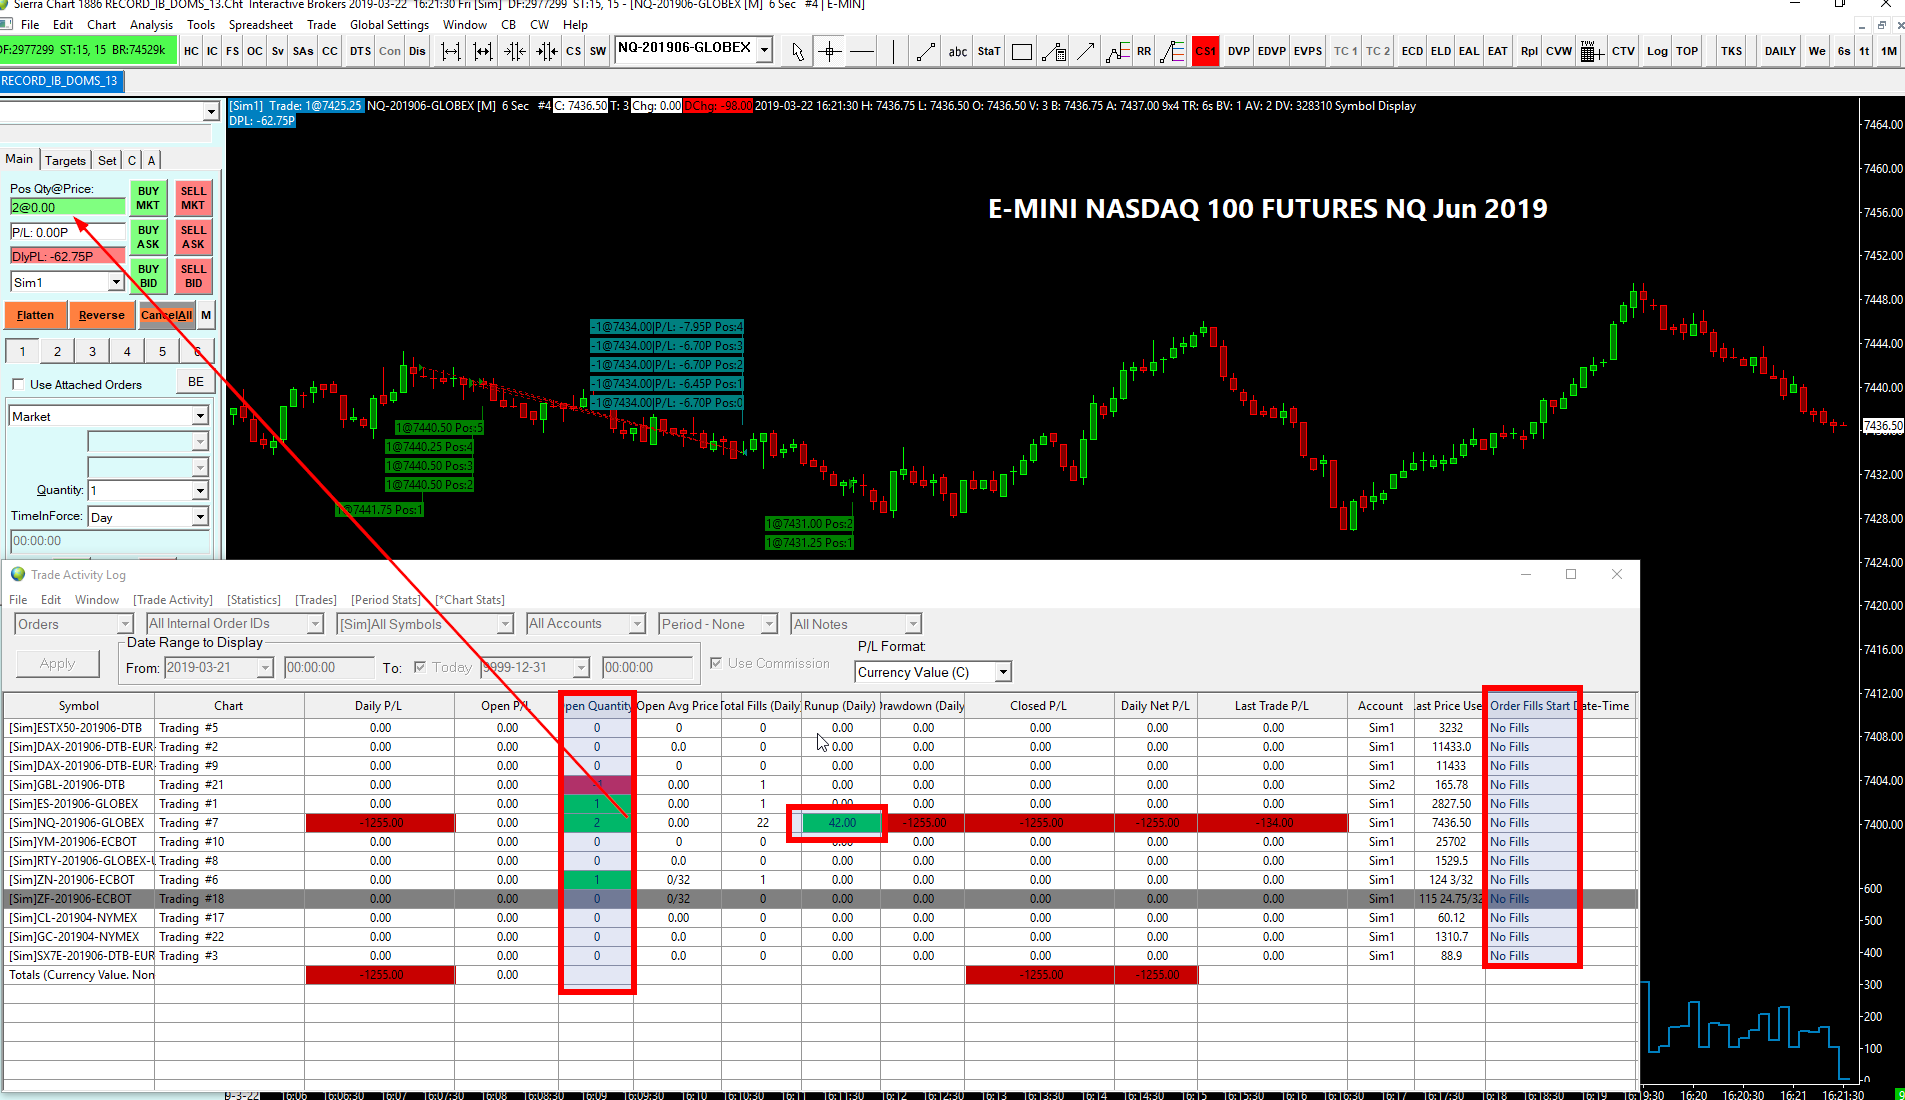Choose the horizontal line drawing tool
Viewport: 1905px width, 1100px height.
point(862,51)
